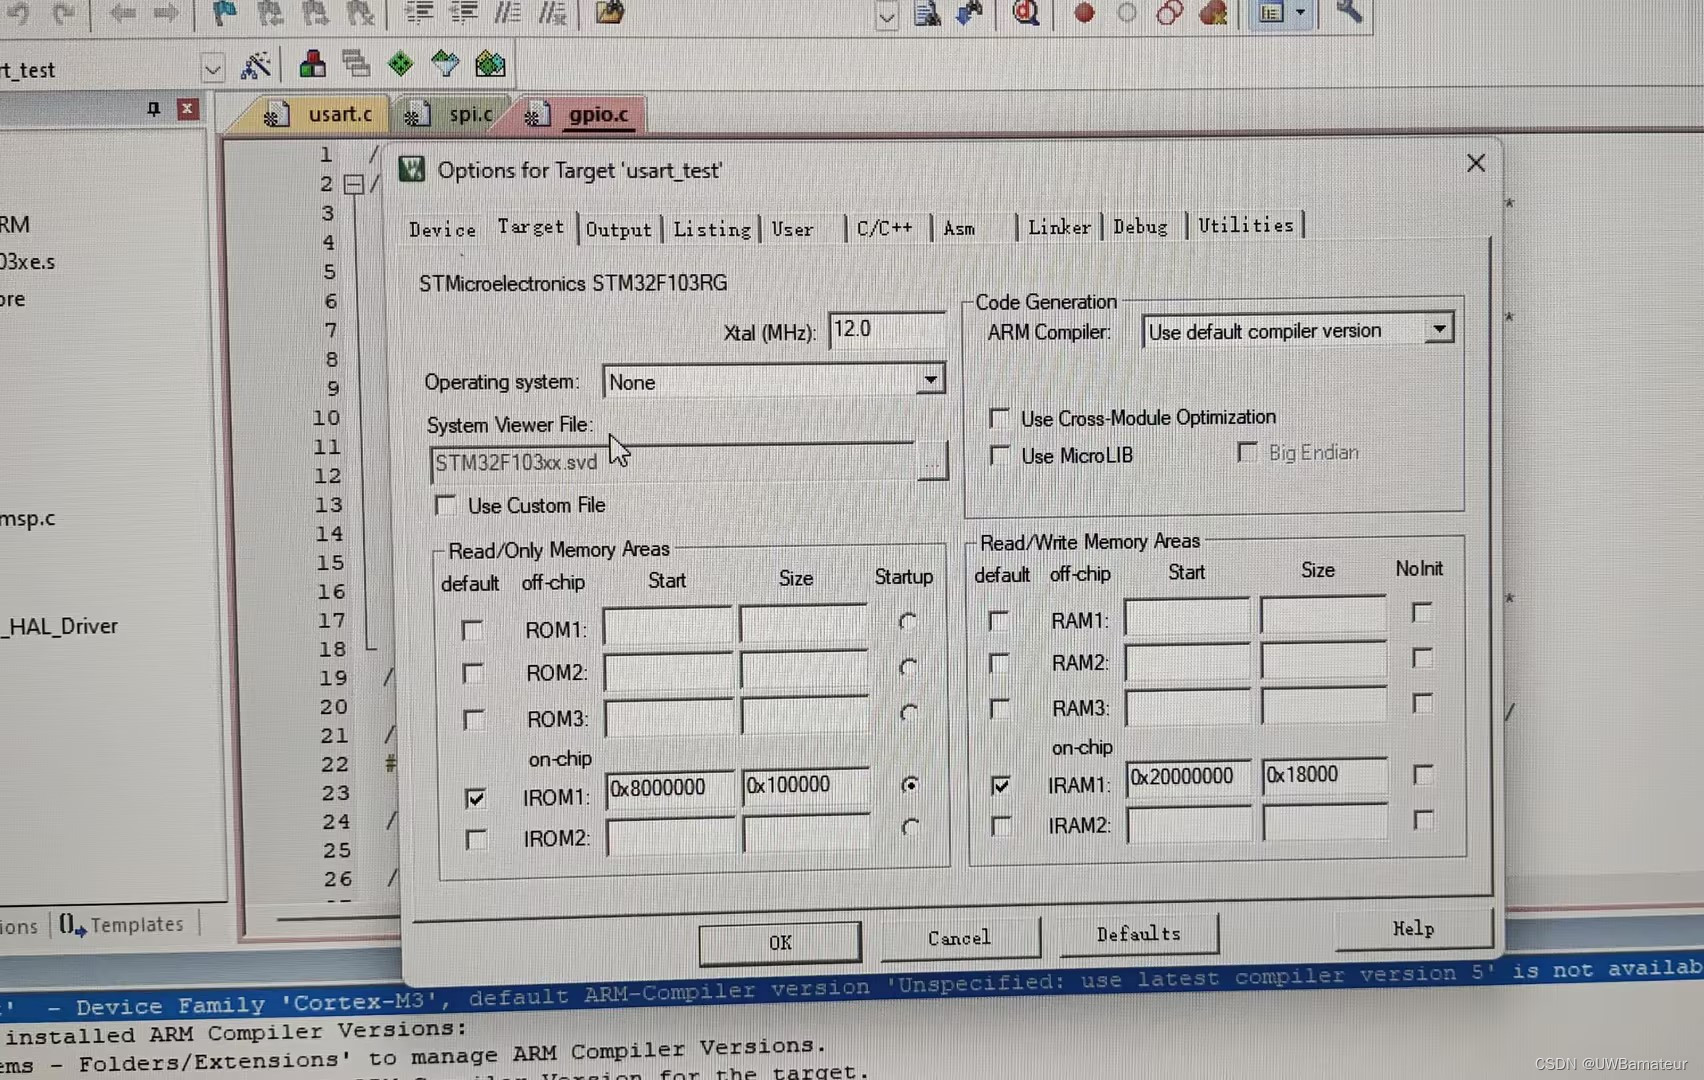Click the Help button

1412,929
